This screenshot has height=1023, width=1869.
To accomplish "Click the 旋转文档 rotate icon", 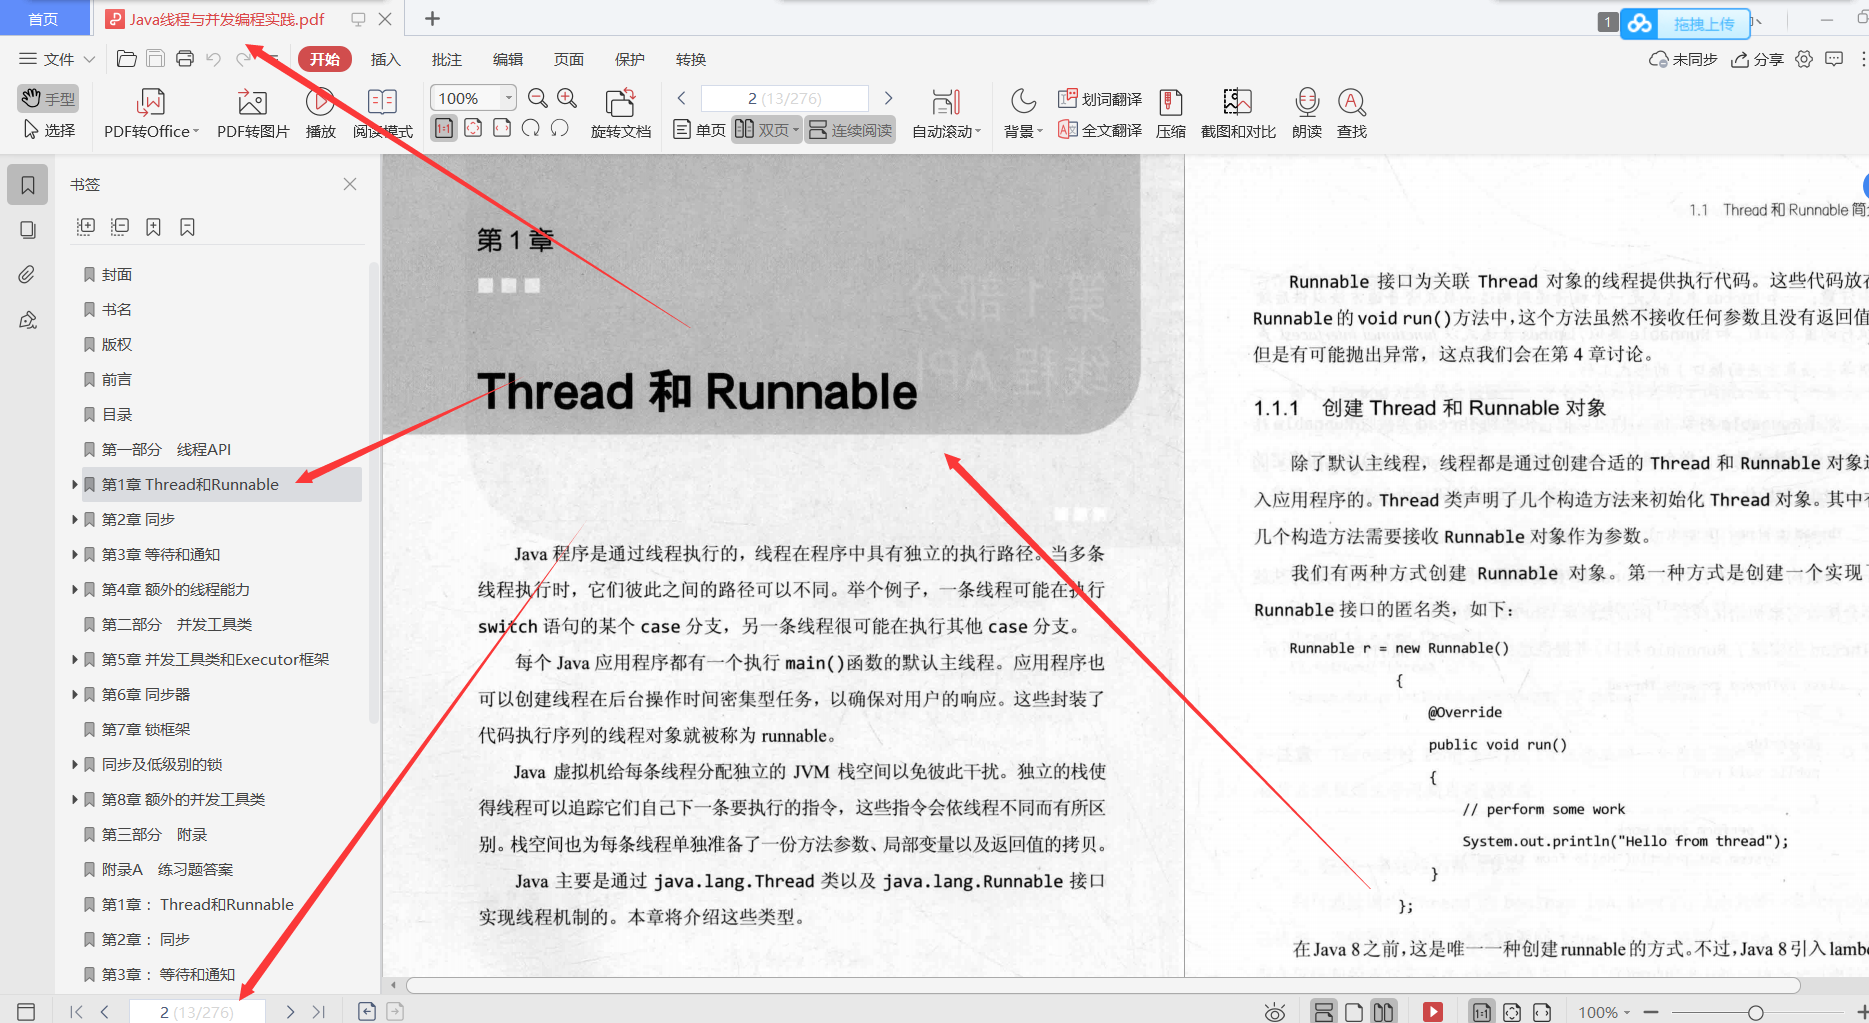I will [620, 102].
